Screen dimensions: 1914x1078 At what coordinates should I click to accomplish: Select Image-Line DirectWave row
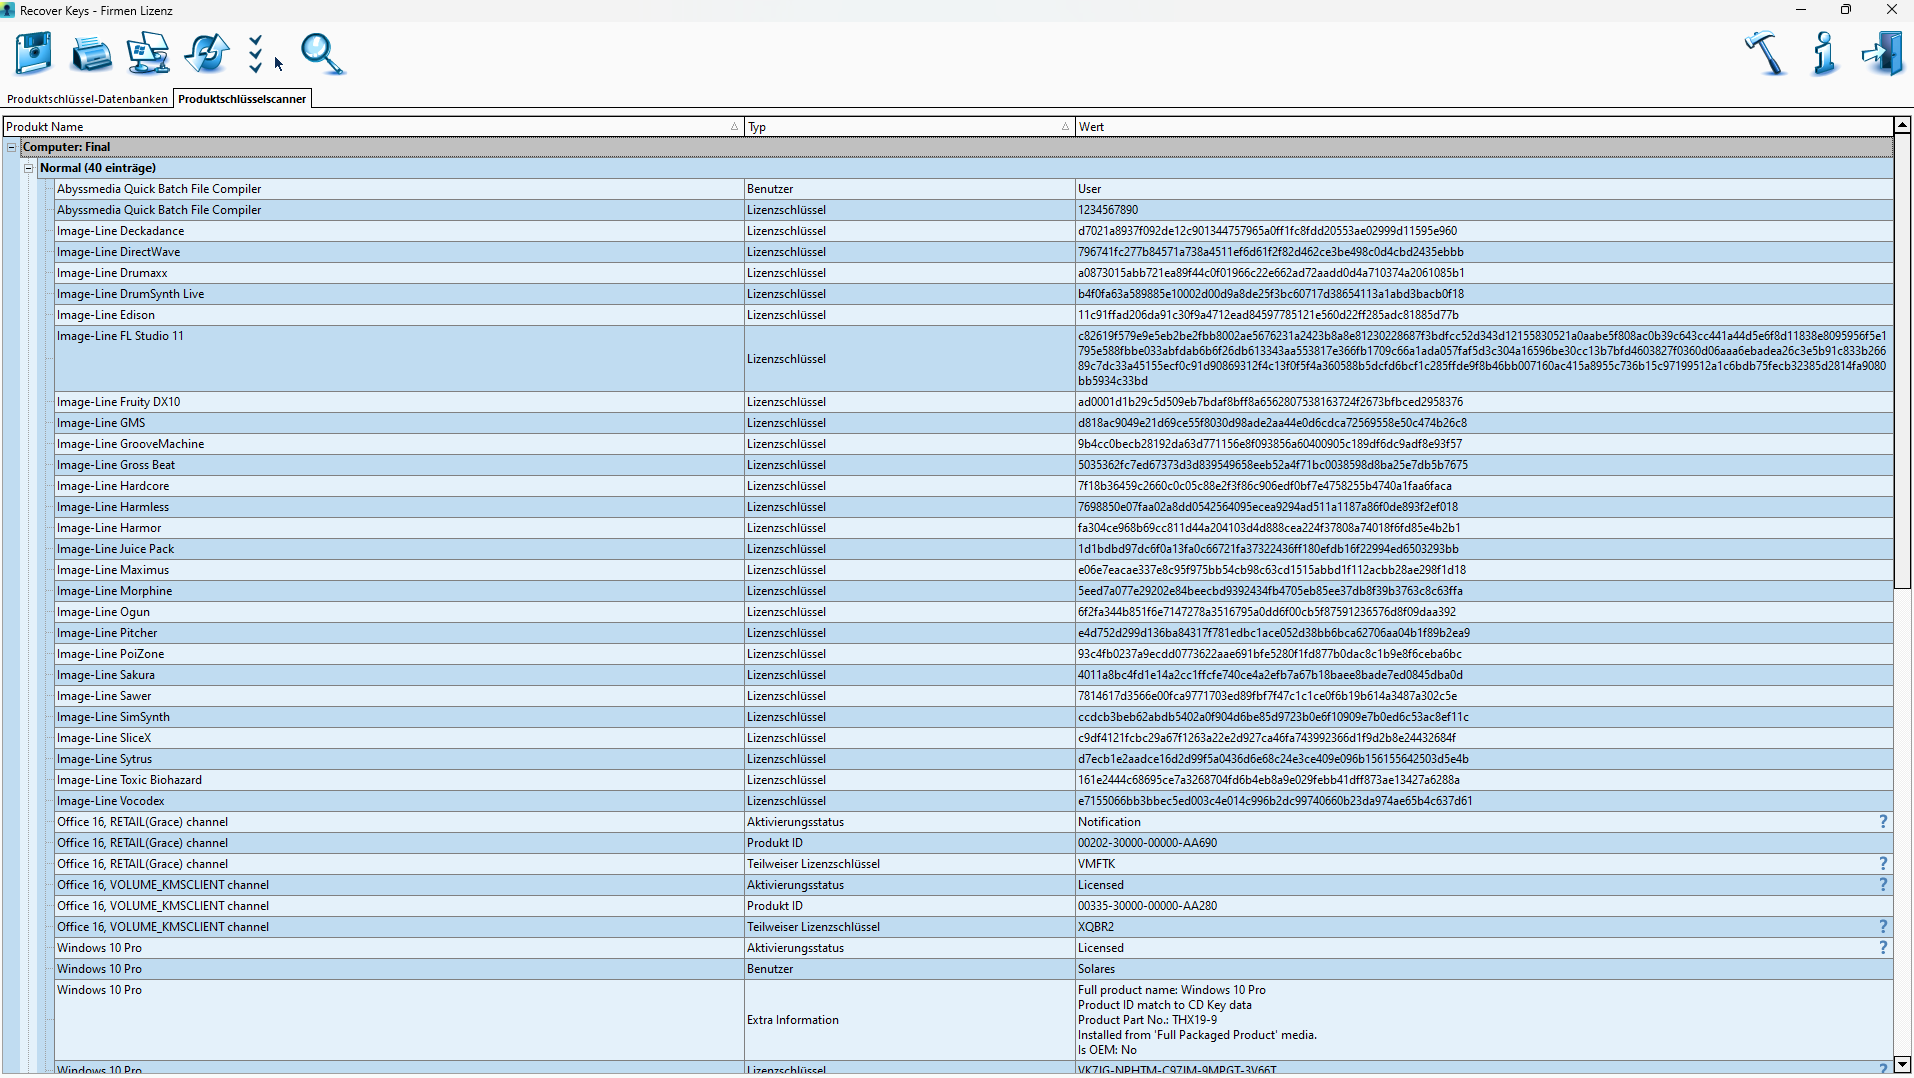click(x=974, y=252)
